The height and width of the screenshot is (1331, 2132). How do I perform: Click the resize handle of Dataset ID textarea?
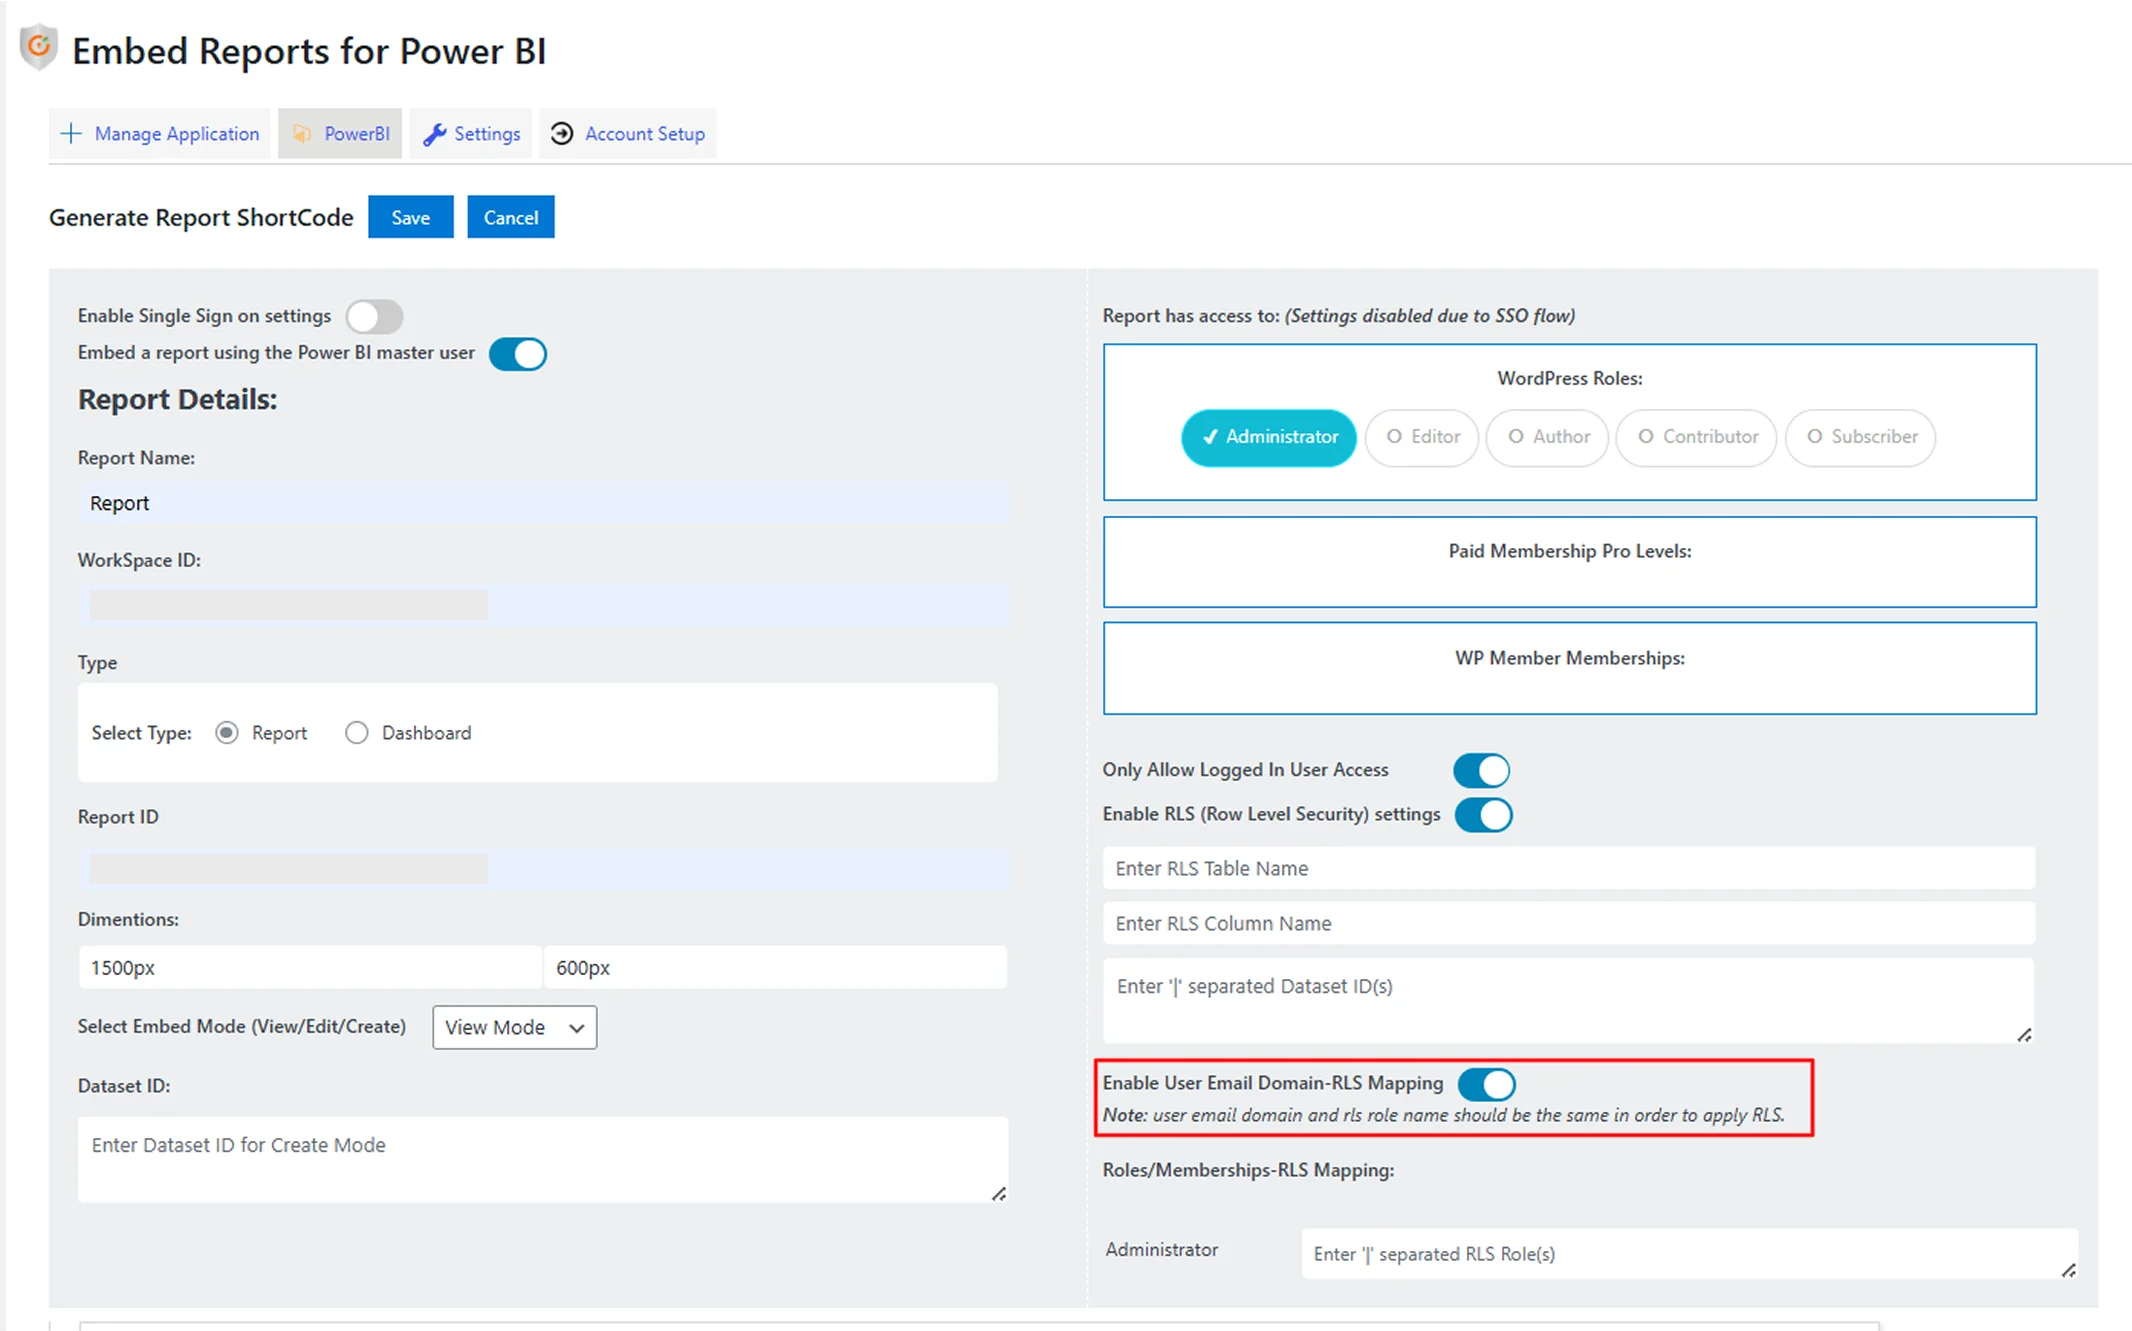click(x=998, y=1193)
